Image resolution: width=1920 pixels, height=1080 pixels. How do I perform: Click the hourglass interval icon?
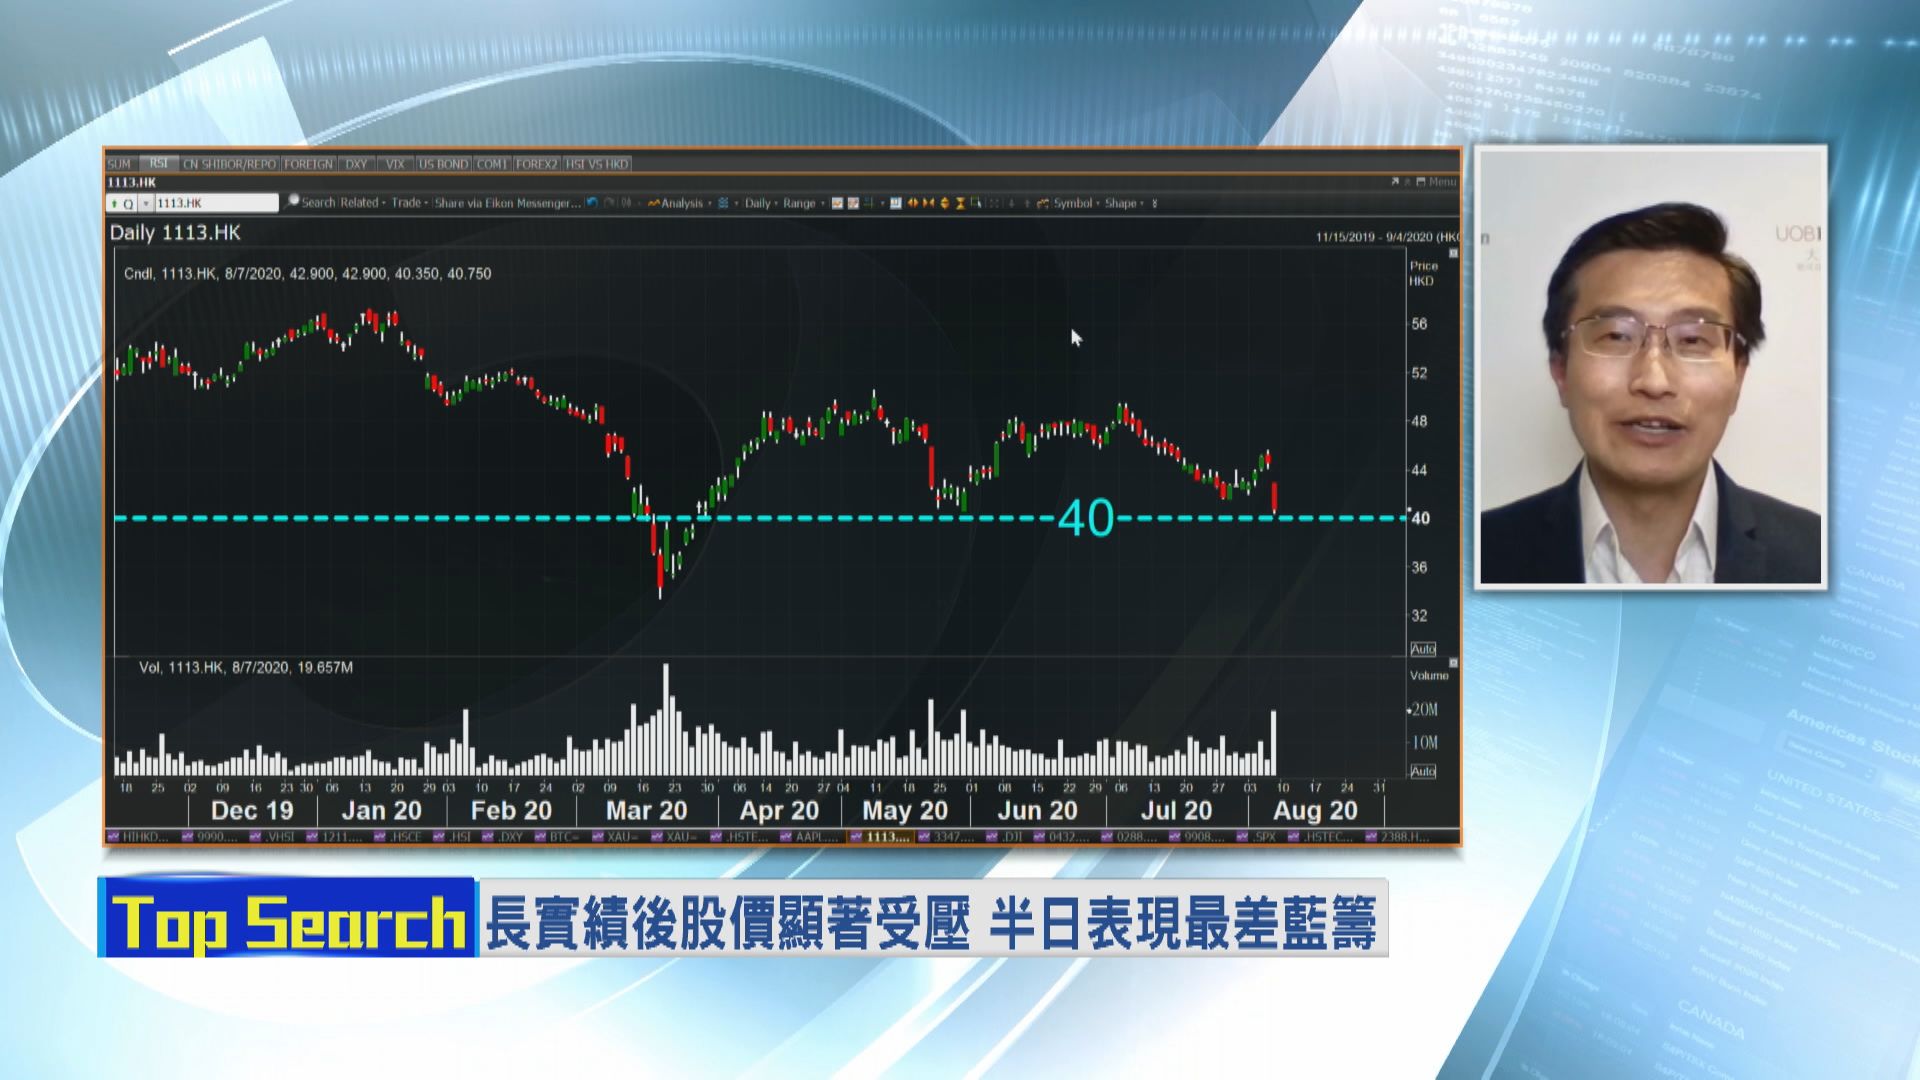[x=960, y=203]
